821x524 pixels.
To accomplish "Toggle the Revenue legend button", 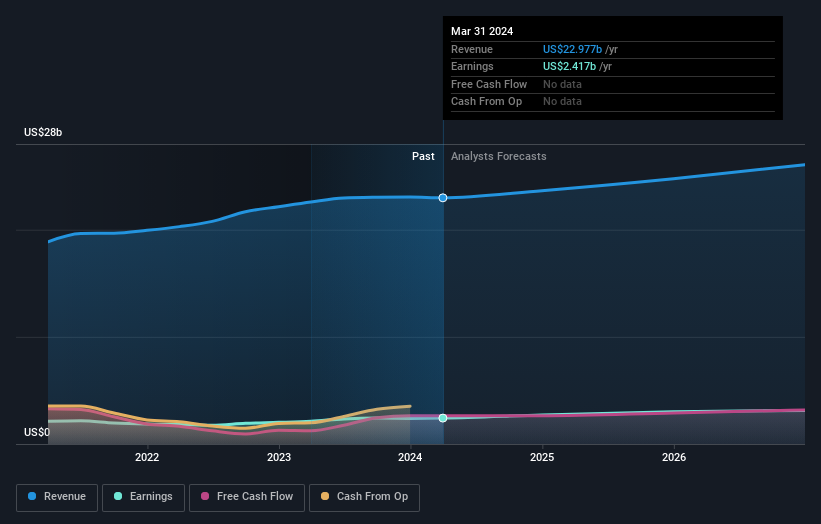I will click(57, 497).
